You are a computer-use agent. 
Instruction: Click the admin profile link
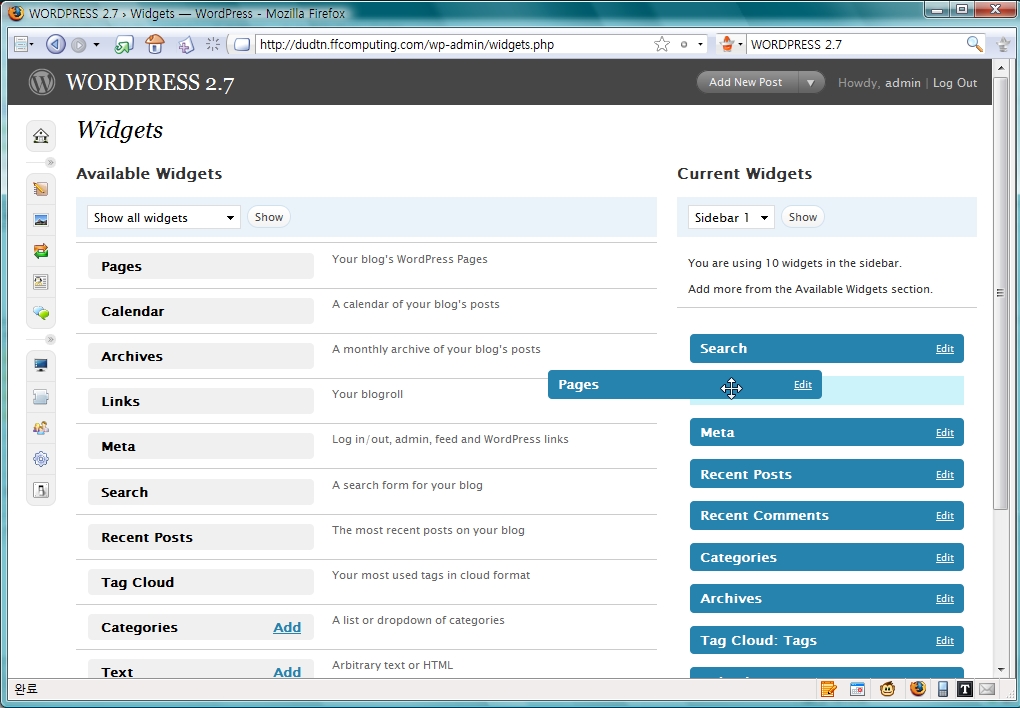(x=903, y=83)
